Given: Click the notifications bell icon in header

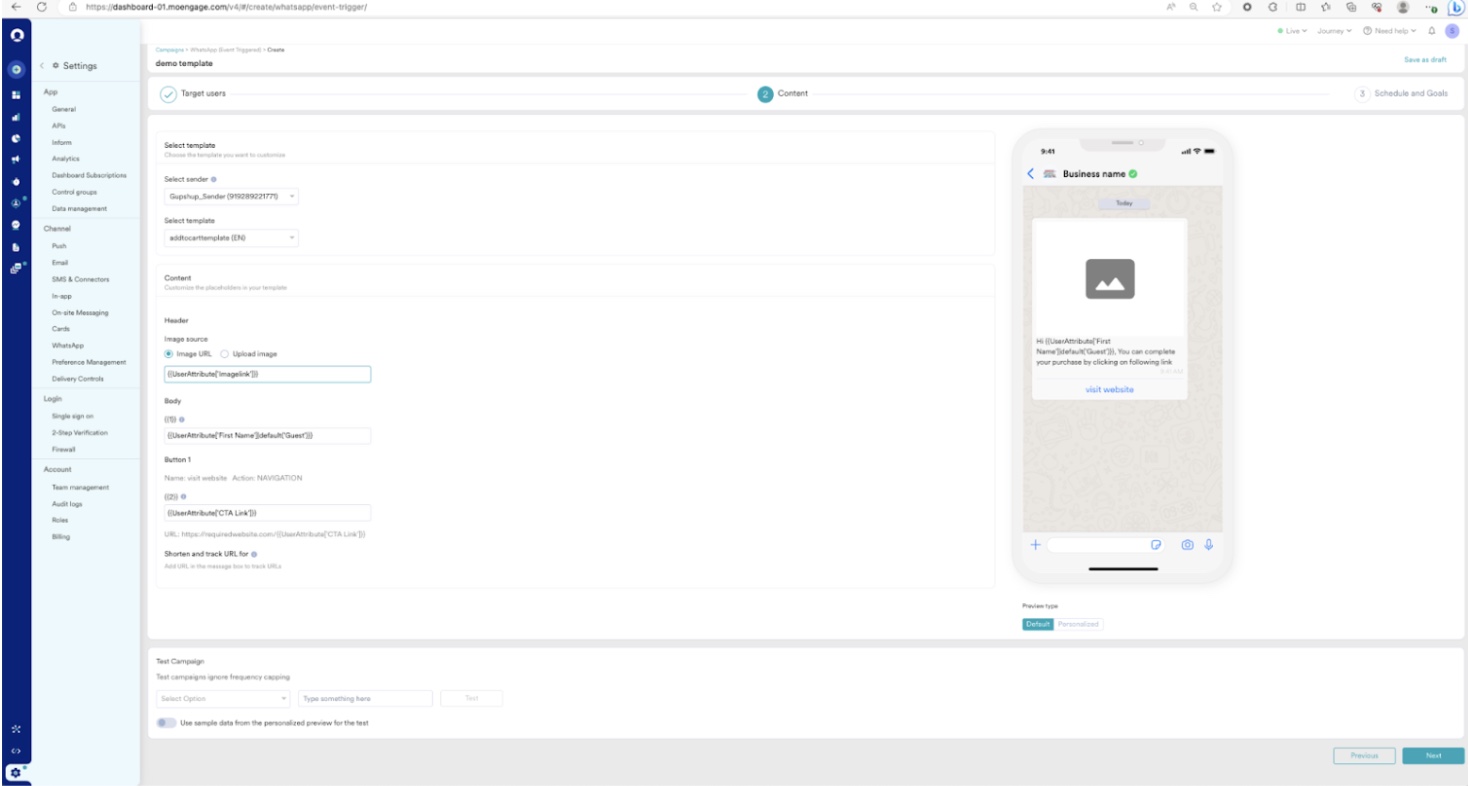Looking at the screenshot, I should point(1431,31).
